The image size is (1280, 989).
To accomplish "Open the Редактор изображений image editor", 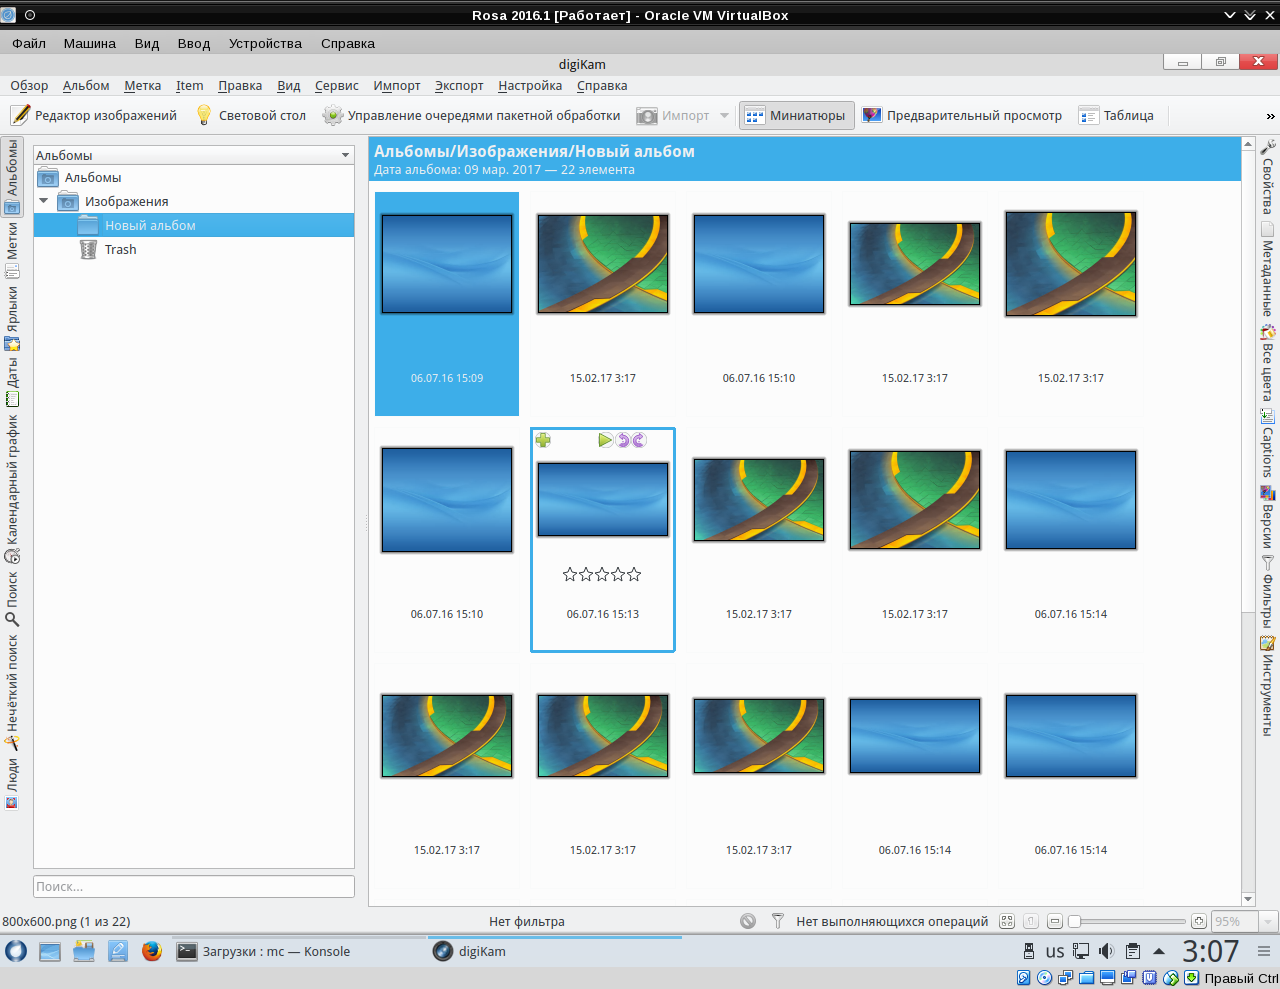I will (94, 116).
